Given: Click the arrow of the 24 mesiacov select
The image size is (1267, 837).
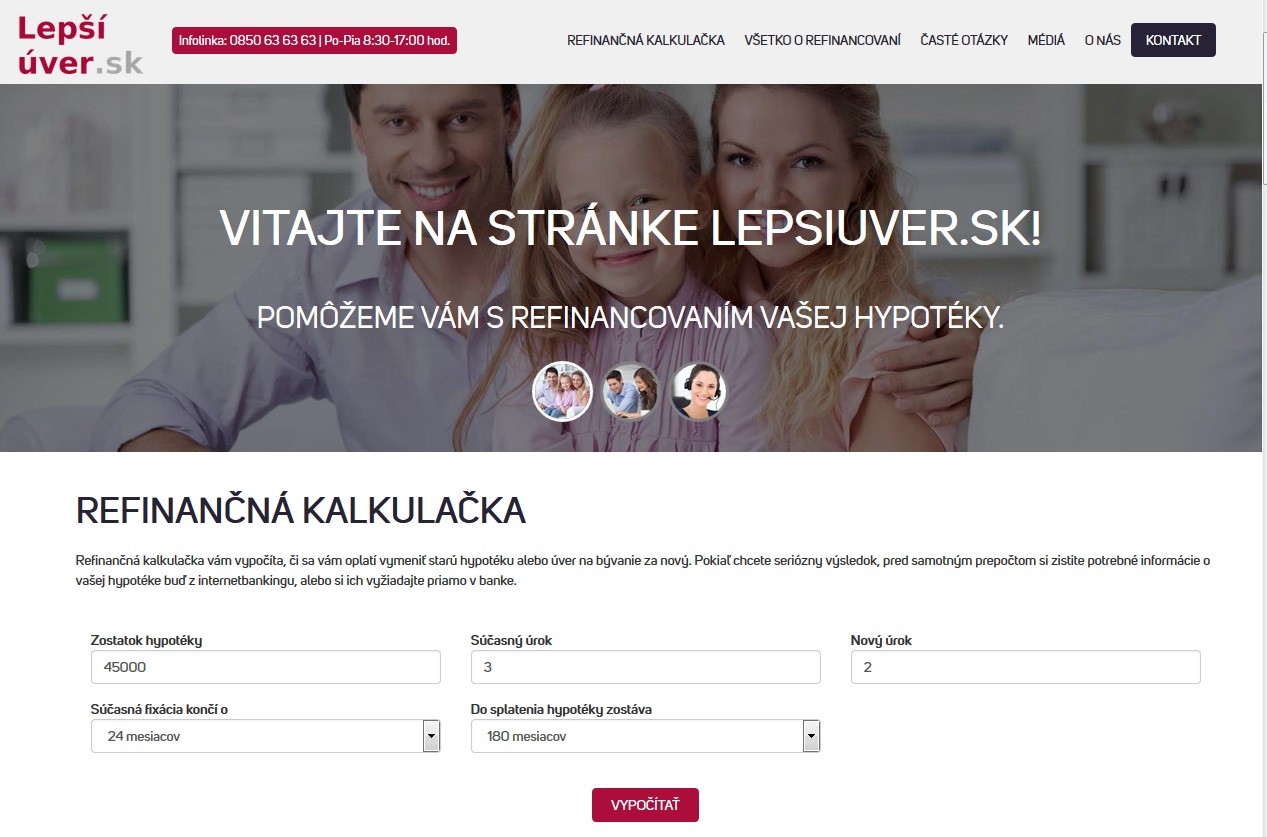Looking at the screenshot, I should coord(431,736).
